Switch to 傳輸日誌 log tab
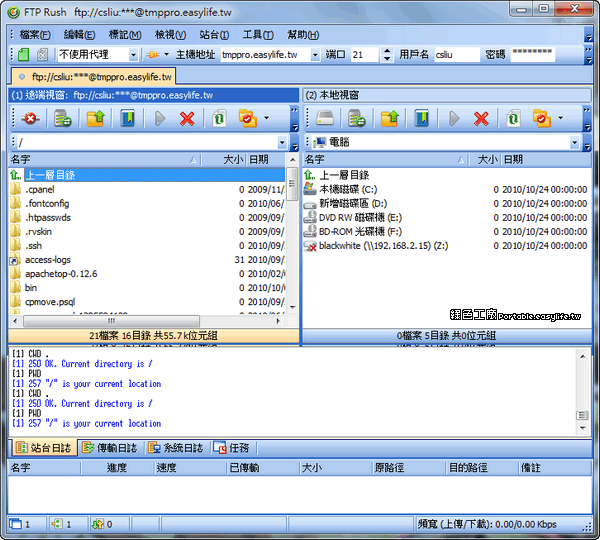Viewport: 600px width, 540px height. tap(110, 448)
